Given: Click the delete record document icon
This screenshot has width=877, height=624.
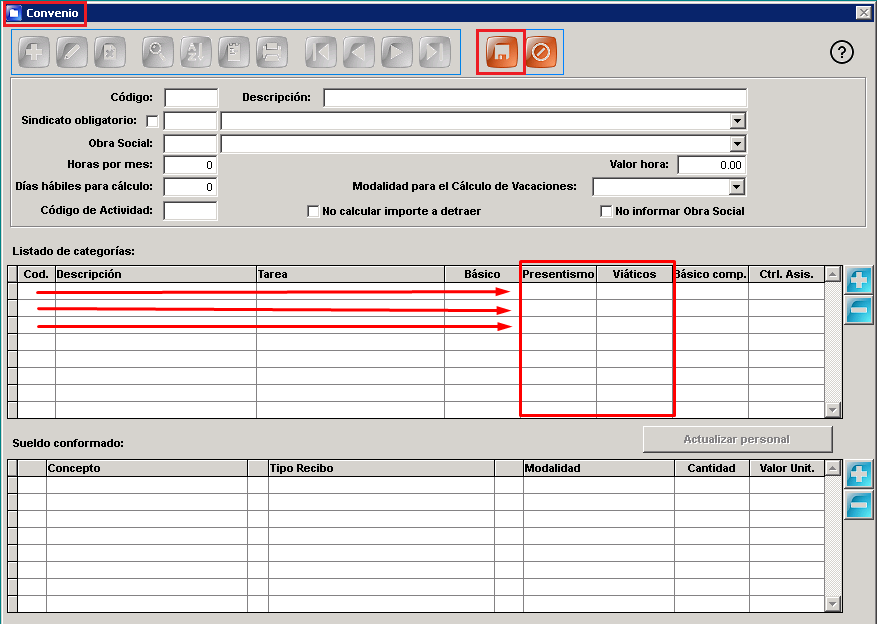Looking at the screenshot, I should pyautogui.click(x=110, y=53).
